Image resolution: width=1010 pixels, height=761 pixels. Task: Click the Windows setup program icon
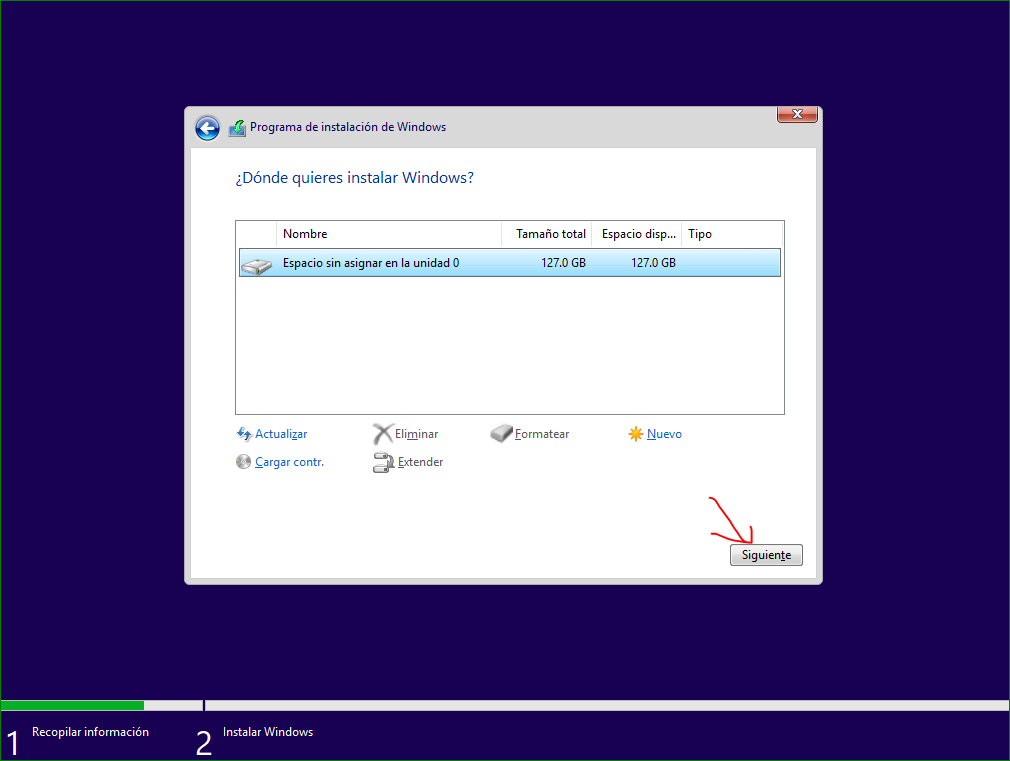(237, 128)
